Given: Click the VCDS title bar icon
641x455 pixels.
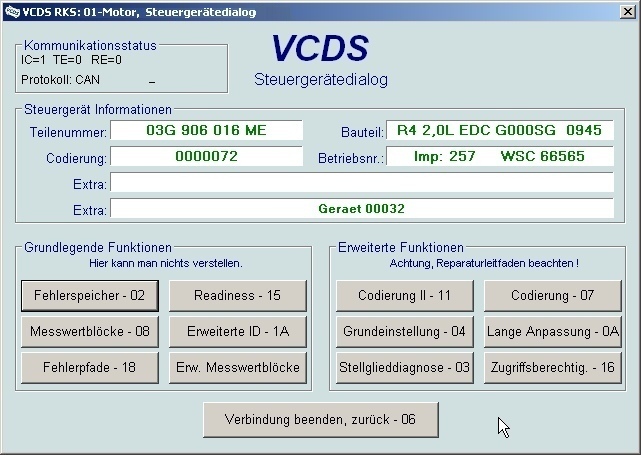Looking at the screenshot, I should tap(12, 12).
